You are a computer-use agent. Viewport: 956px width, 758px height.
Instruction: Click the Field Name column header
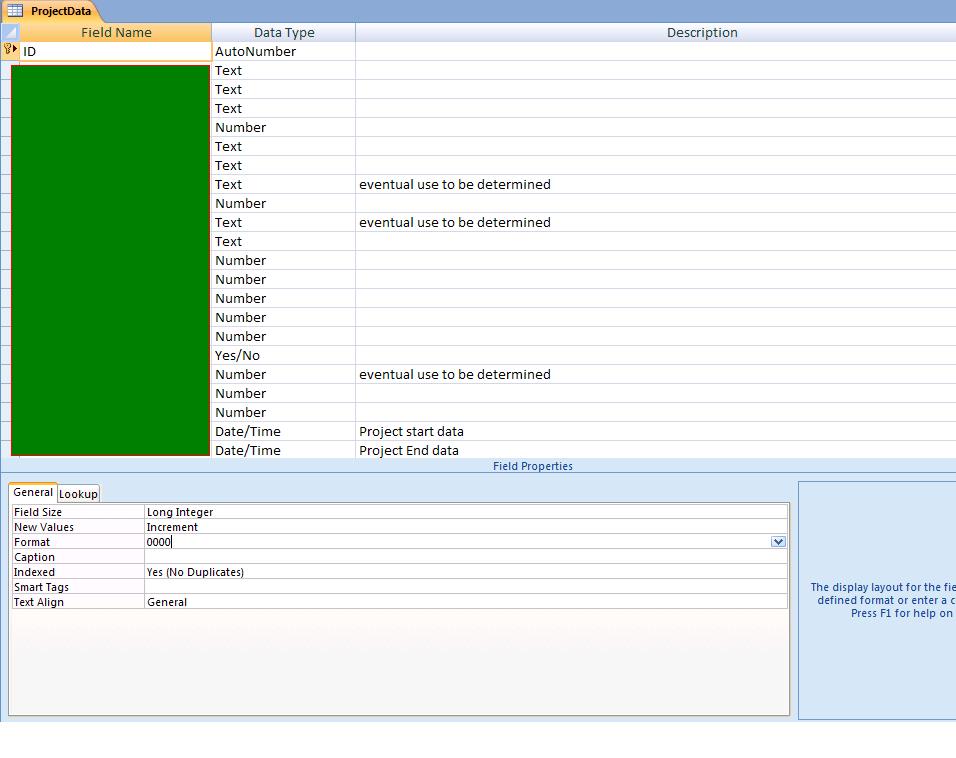tap(116, 32)
